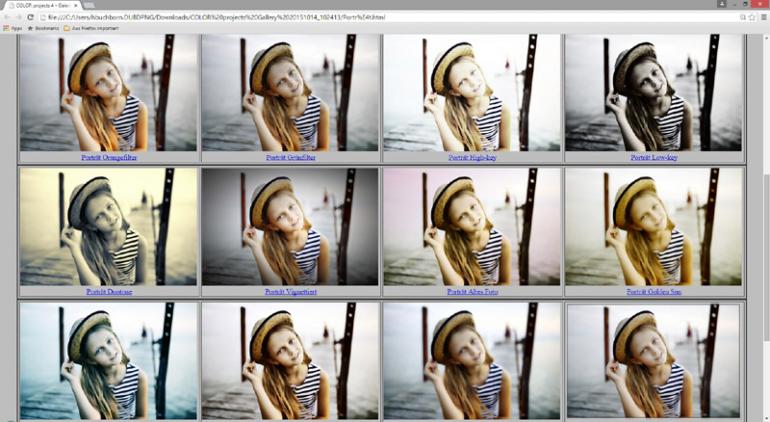Open the Portrait Low-key link
The width and height of the screenshot is (770, 422).
click(x=654, y=158)
